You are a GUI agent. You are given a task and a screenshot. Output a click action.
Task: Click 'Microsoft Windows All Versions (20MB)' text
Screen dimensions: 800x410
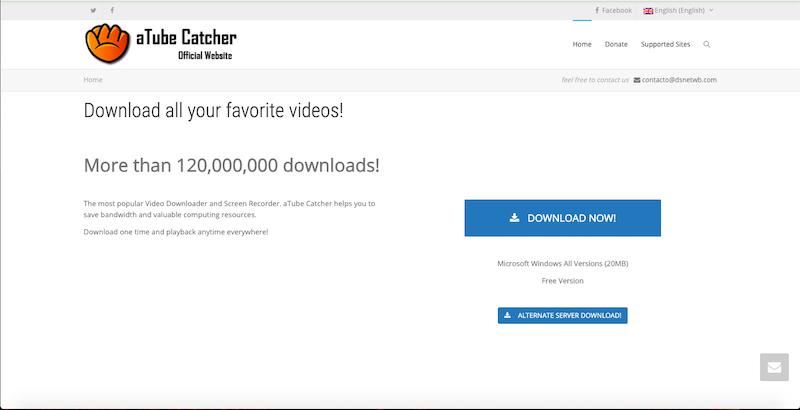(x=563, y=264)
